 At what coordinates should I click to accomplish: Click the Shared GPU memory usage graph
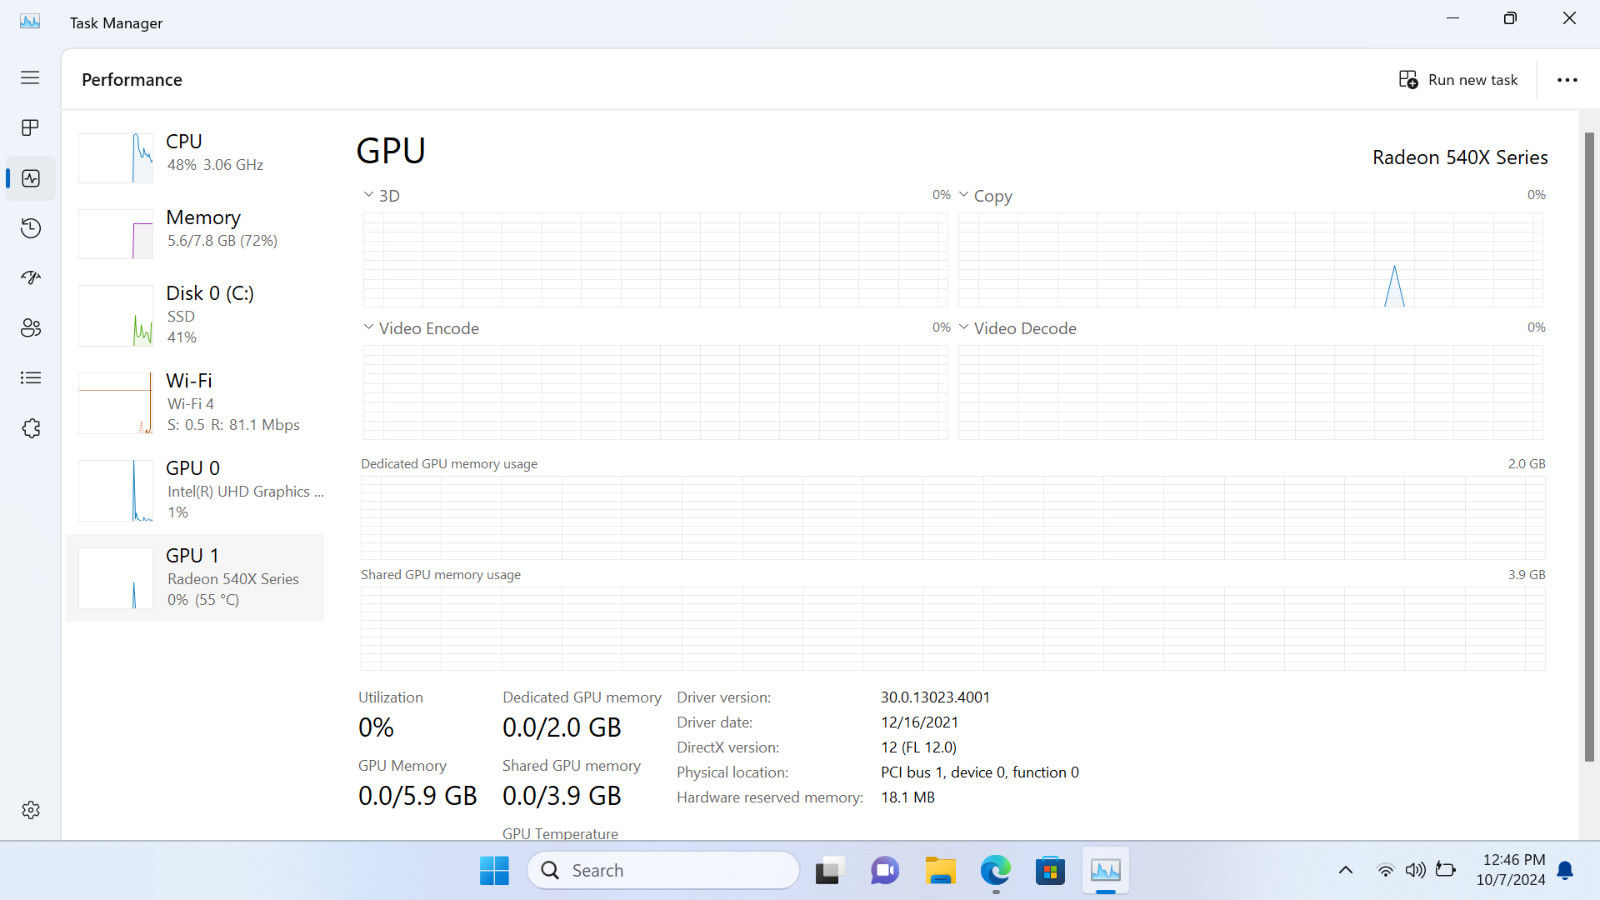[953, 628]
